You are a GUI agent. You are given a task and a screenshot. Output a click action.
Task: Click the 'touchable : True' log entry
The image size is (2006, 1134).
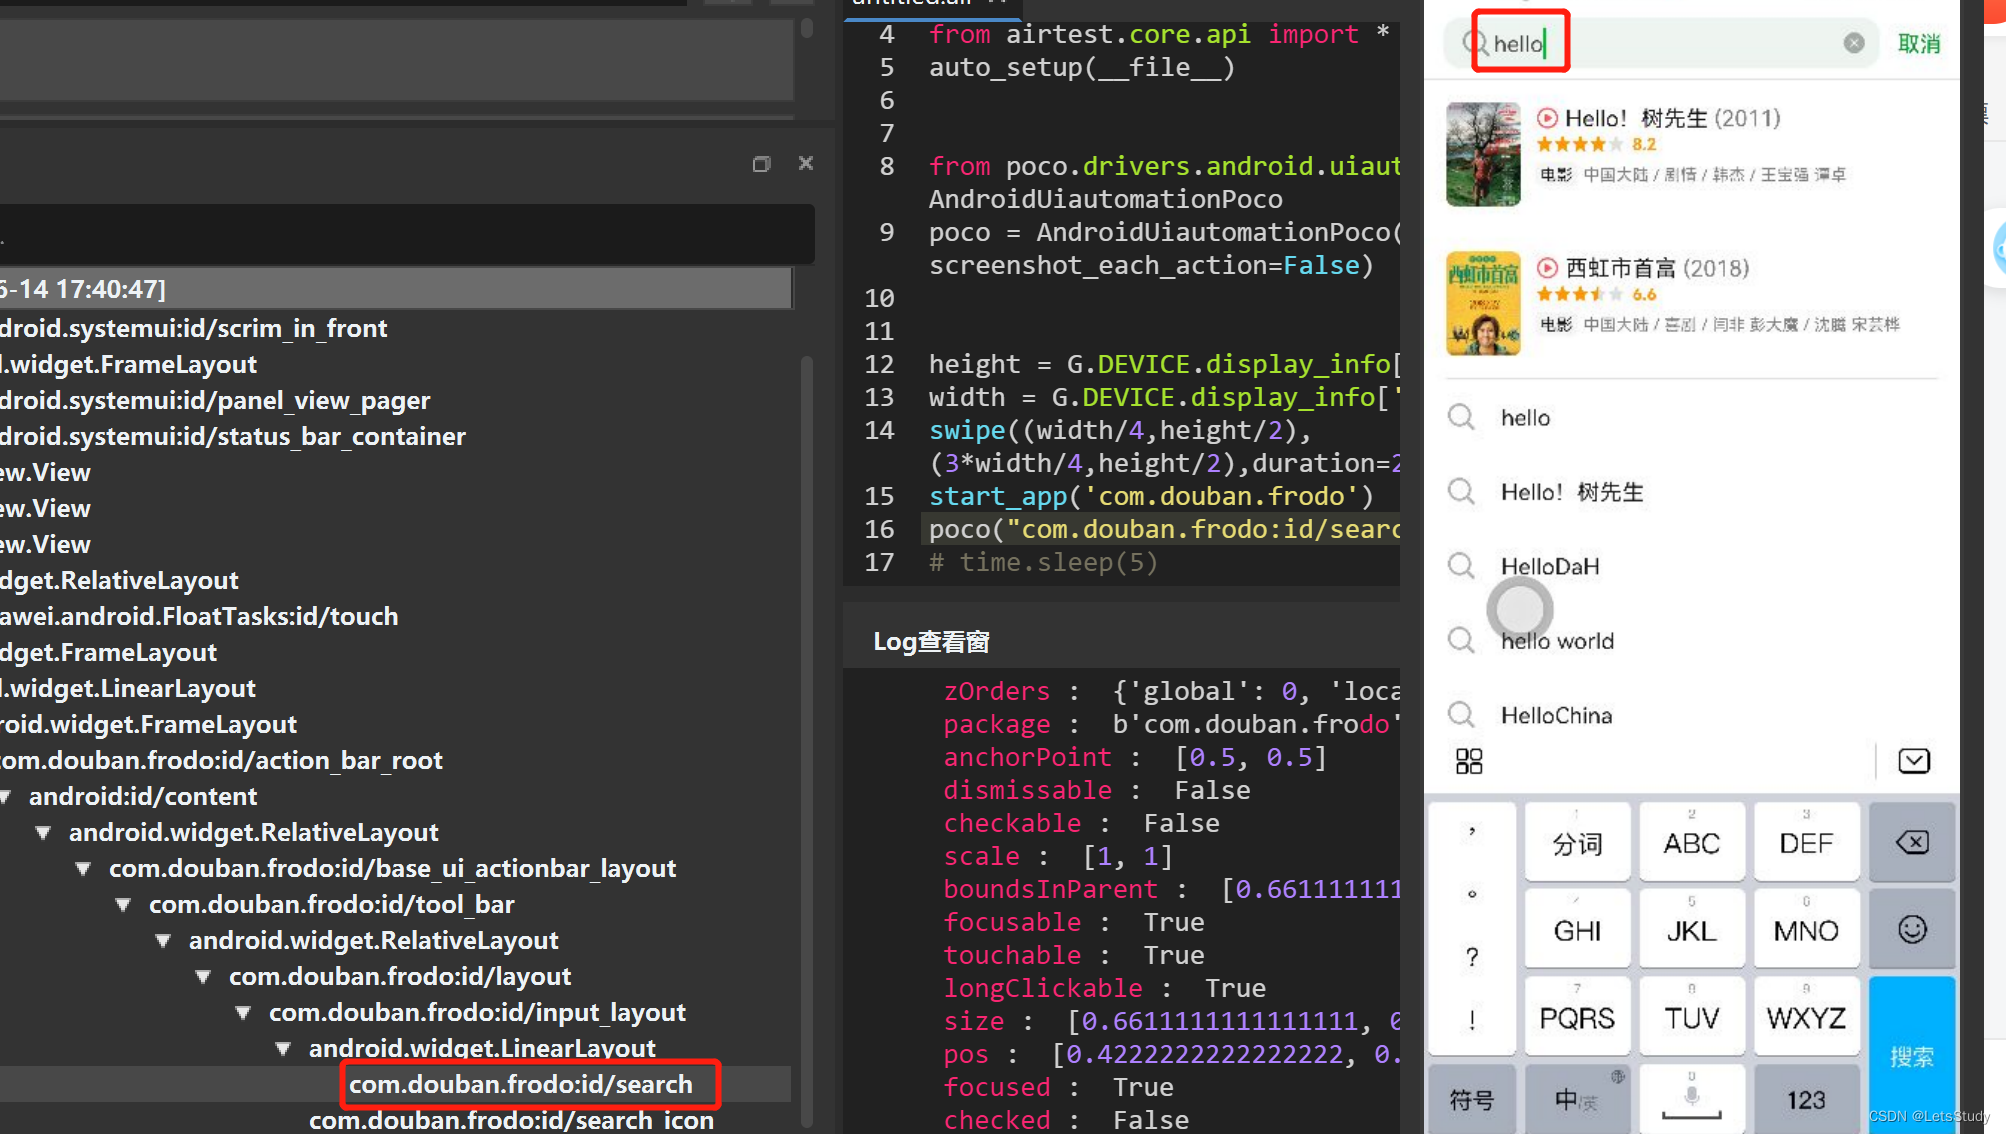click(x=1074, y=955)
